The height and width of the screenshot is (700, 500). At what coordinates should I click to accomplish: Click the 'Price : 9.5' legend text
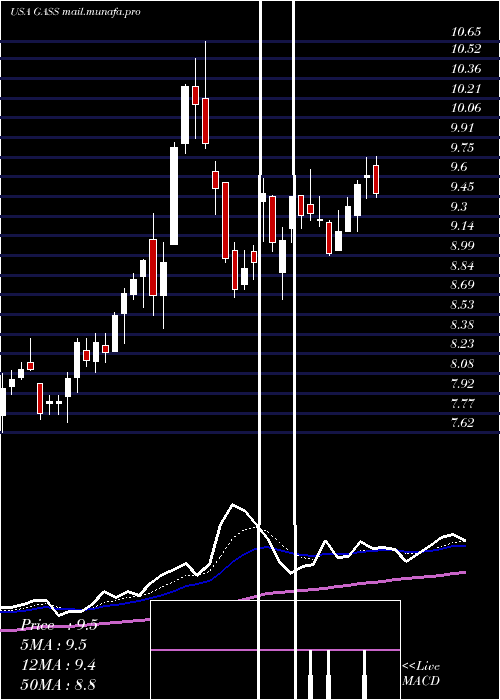point(59,625)
